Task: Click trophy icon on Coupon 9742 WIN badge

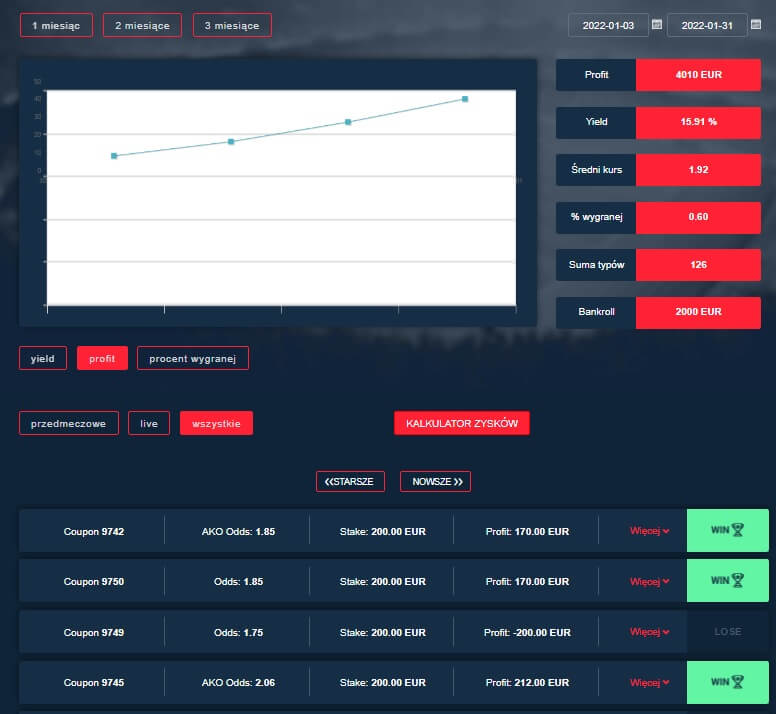Action: [738, 531]
